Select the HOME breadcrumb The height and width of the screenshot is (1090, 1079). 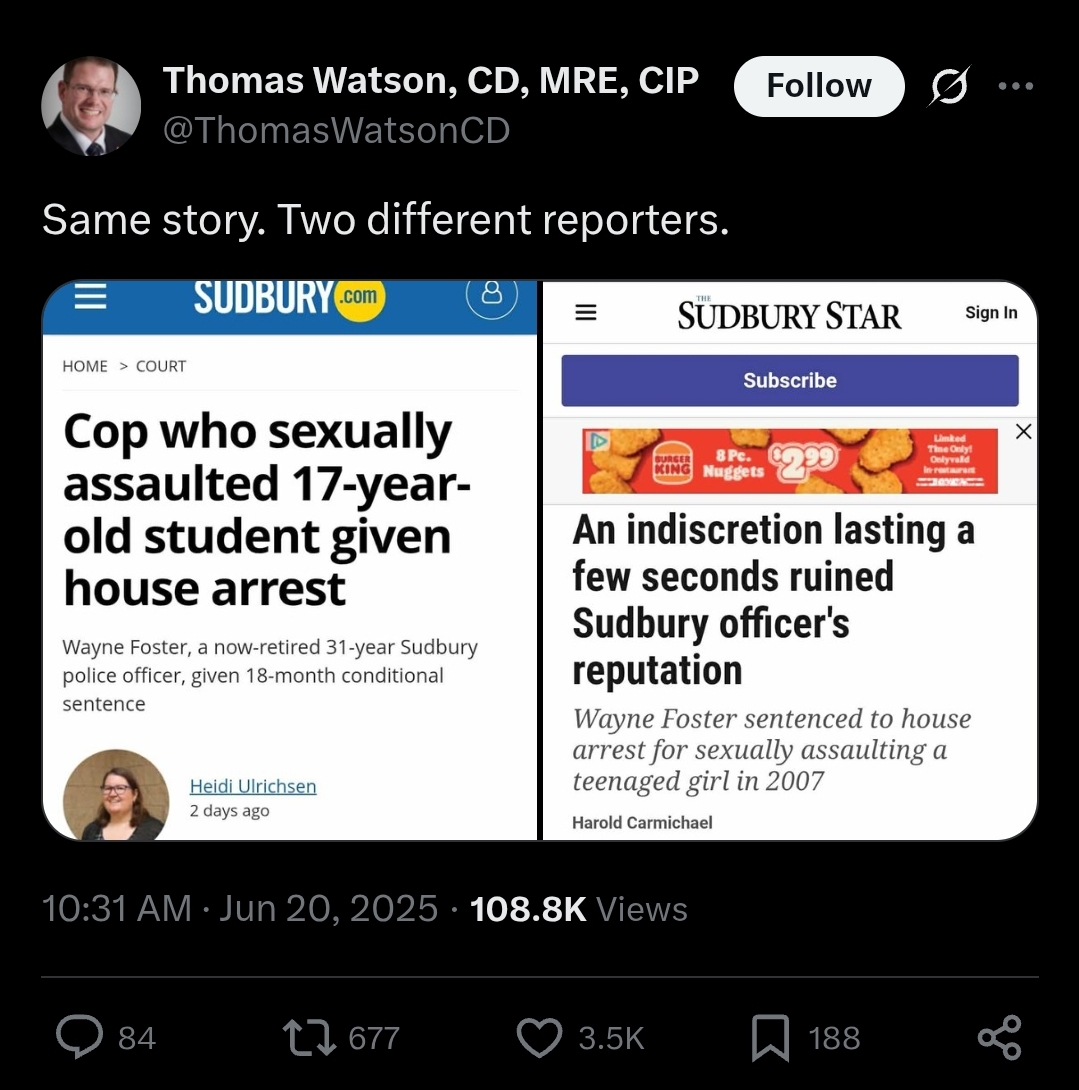tap(85, 366)
